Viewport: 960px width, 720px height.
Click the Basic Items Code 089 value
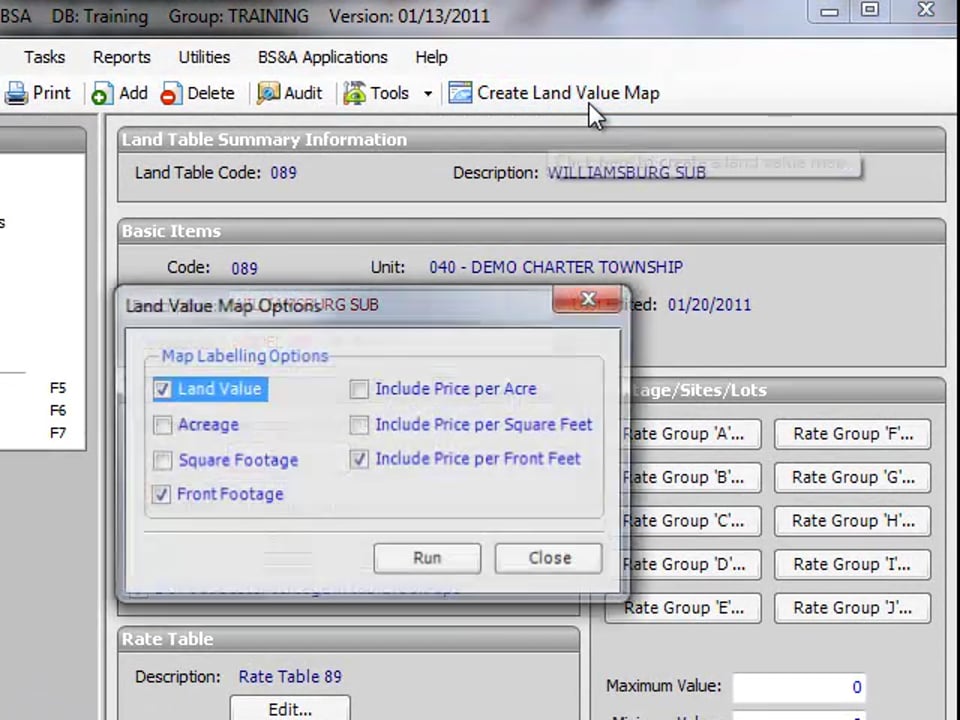click(244, 268)
